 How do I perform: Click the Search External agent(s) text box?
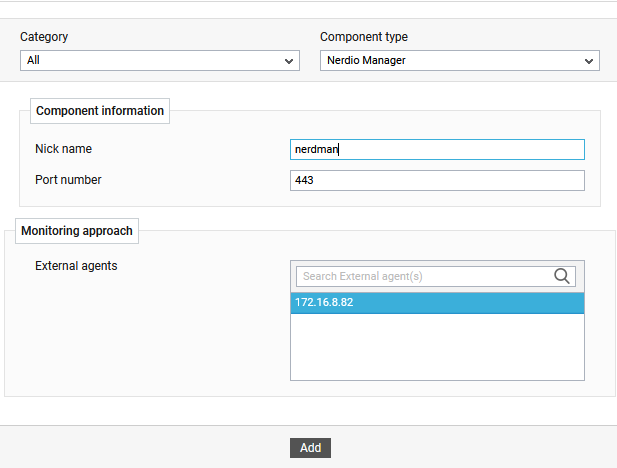[x=424, y=276]
